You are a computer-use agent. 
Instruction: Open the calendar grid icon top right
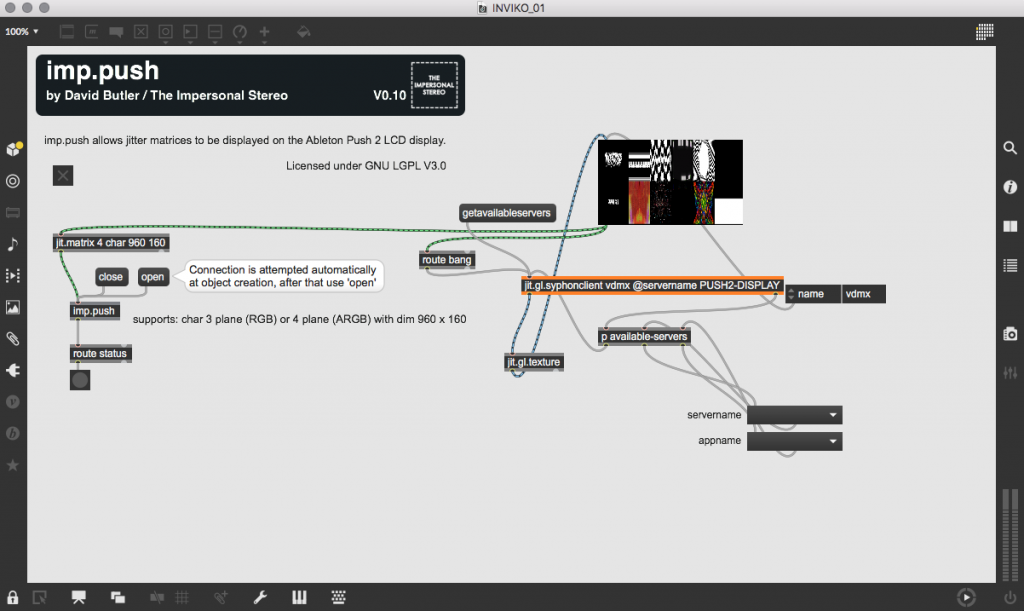(985, 31)
